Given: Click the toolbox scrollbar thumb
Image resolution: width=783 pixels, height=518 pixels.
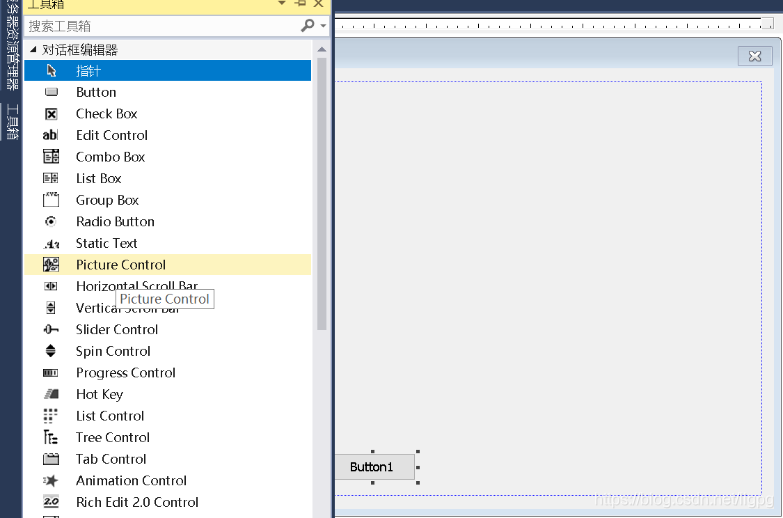Looking at the screenshot, I should point(322,194).
